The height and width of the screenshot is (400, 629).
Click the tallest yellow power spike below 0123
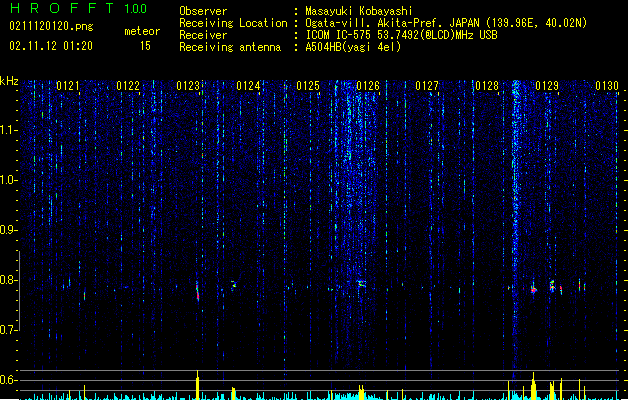point(197,385)
